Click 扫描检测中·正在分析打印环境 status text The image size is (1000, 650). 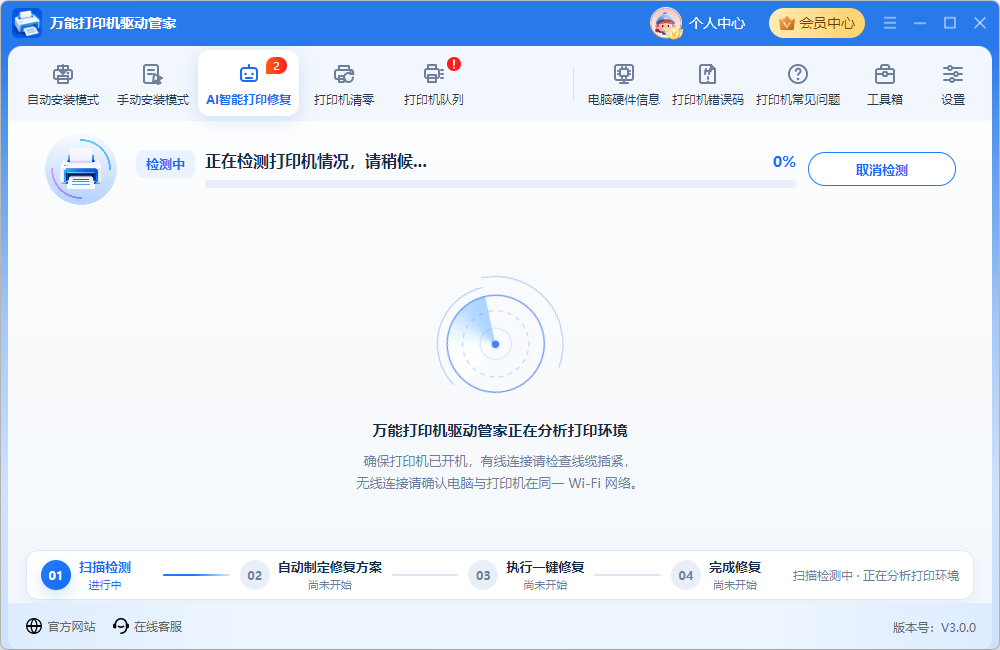point(876,575)
